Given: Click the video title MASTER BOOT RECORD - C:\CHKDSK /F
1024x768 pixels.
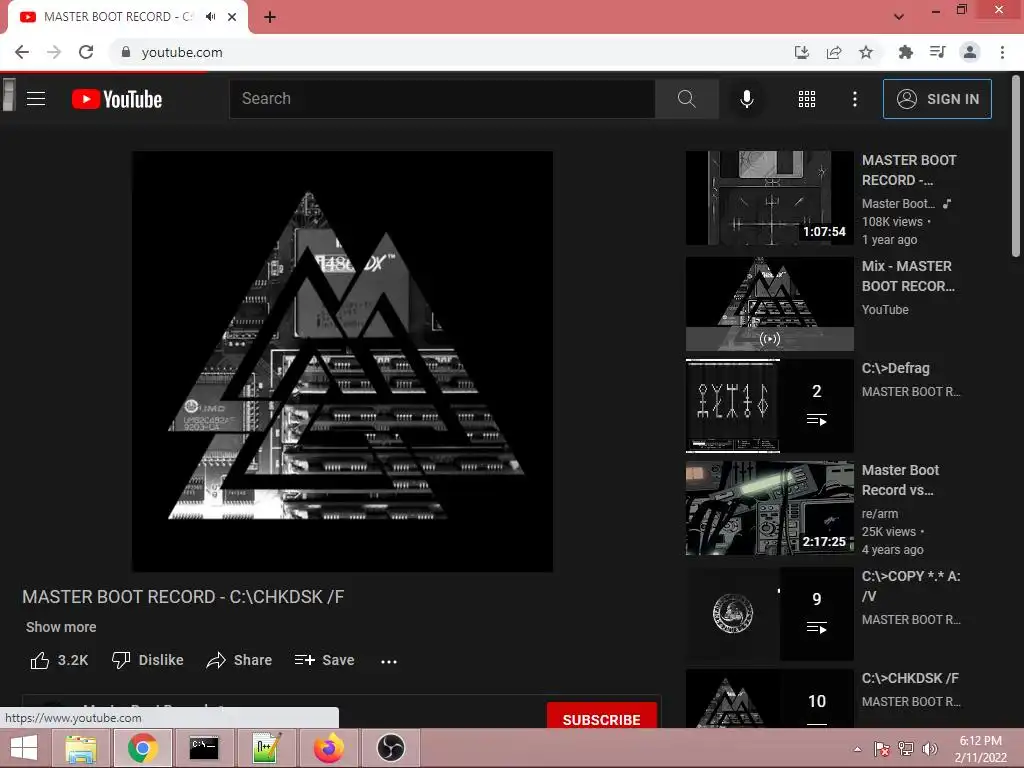Looking at the screenshot, I should pyautogui.click(x=183, y=597).
